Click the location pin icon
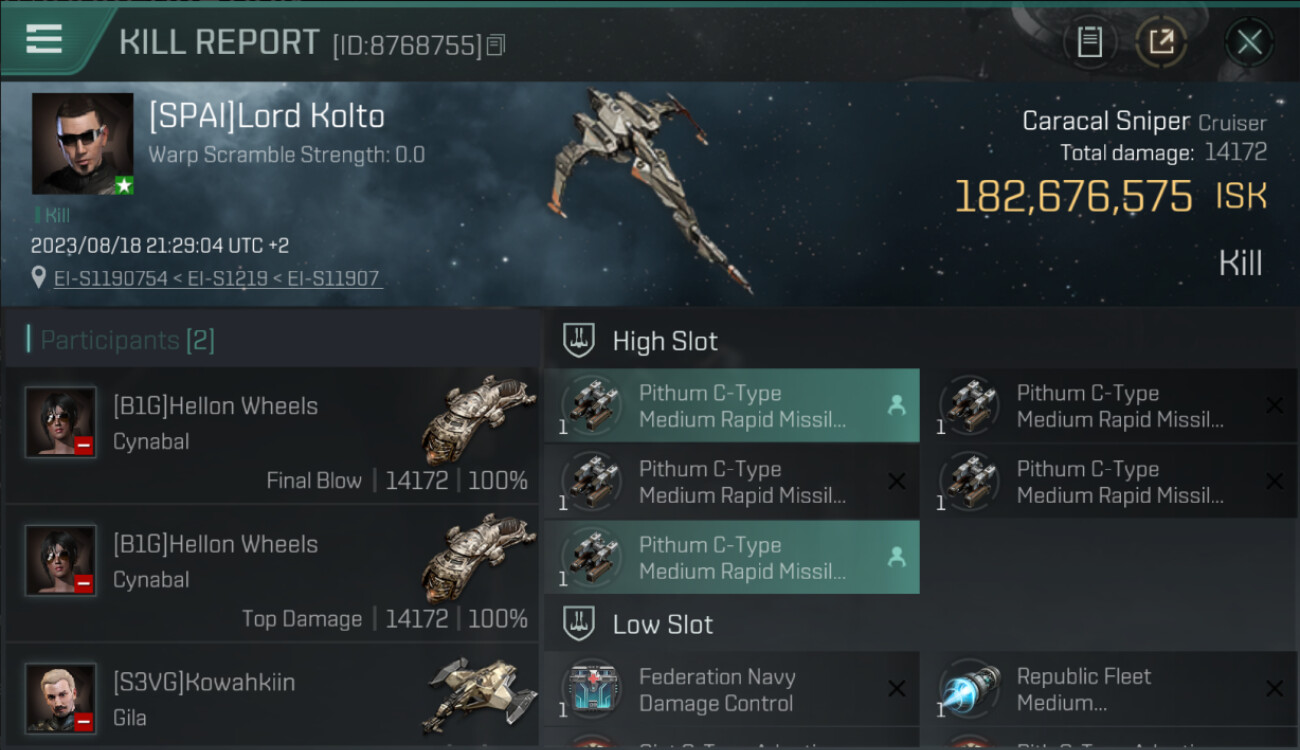This screenshot has height=750, width=1300. (x=39, y=278)
